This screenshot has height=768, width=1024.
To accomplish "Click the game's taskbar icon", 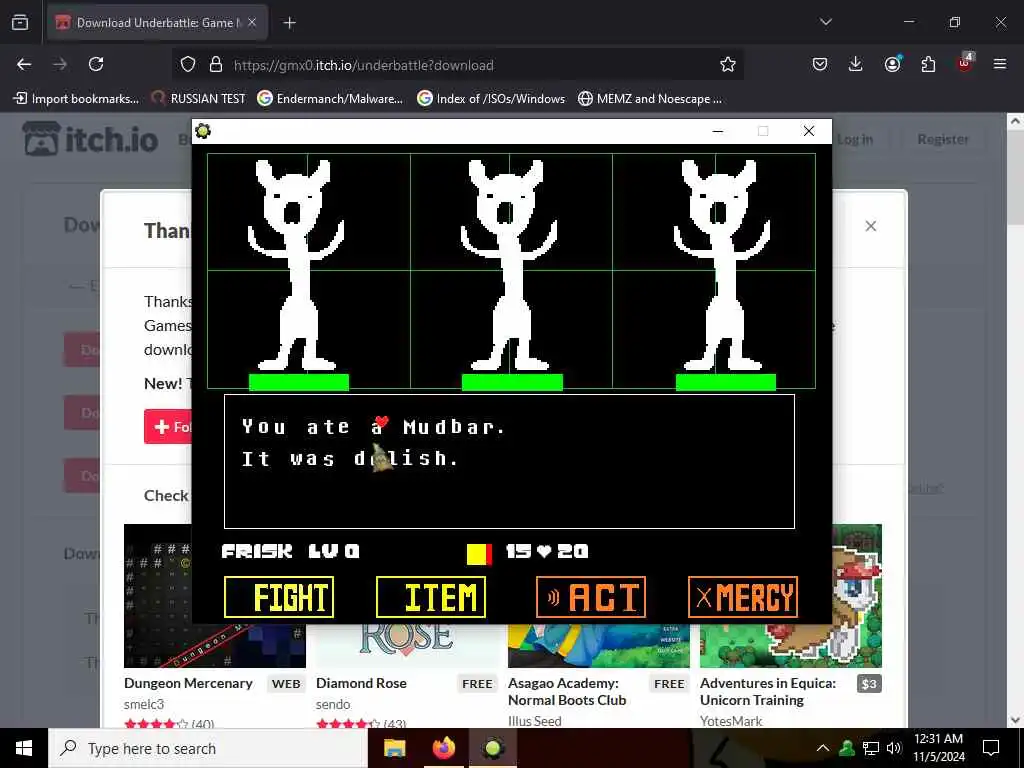I will [493, 748].
